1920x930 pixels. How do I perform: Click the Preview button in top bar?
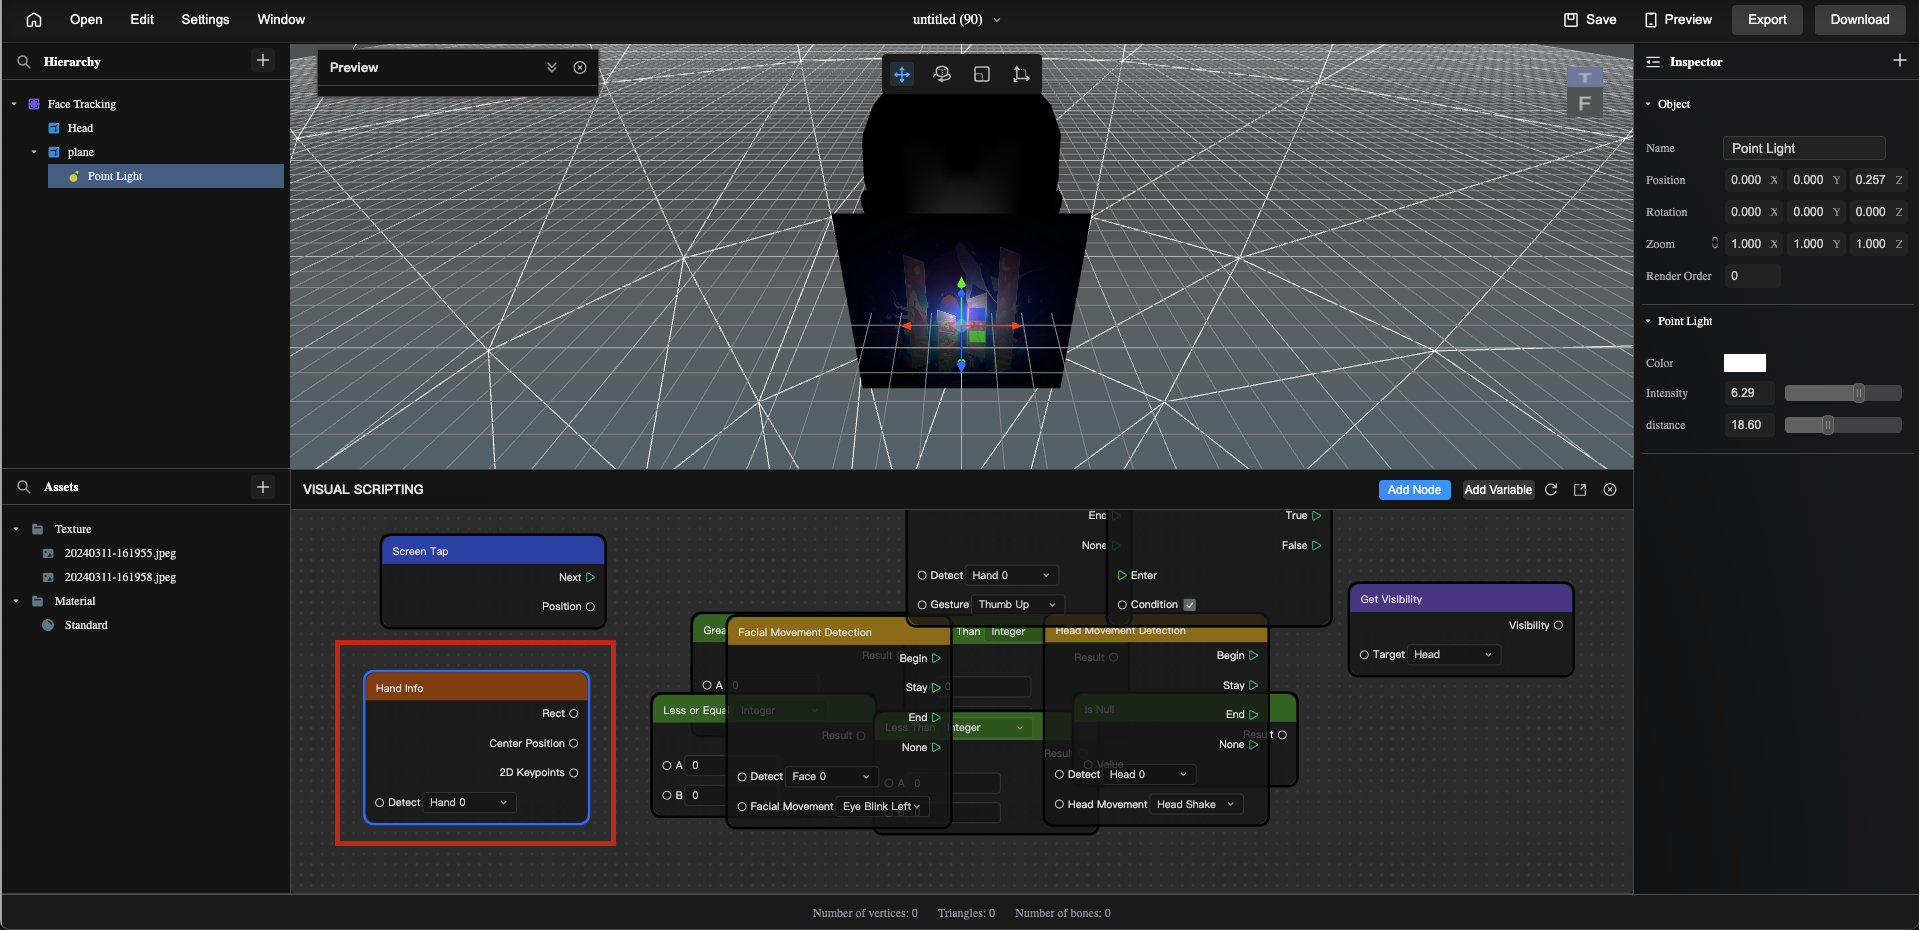point(1678,19)
